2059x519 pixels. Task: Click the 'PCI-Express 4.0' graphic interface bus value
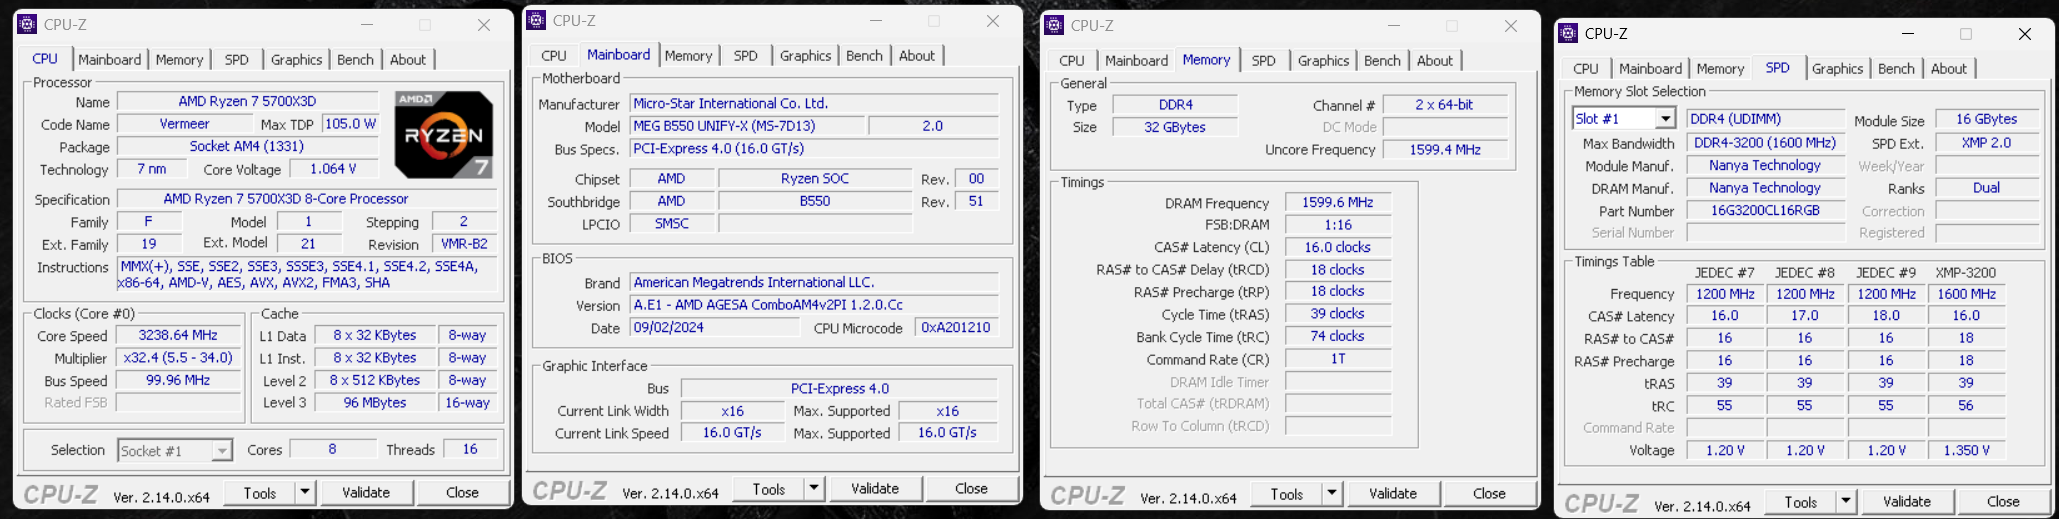click(839, 388)
